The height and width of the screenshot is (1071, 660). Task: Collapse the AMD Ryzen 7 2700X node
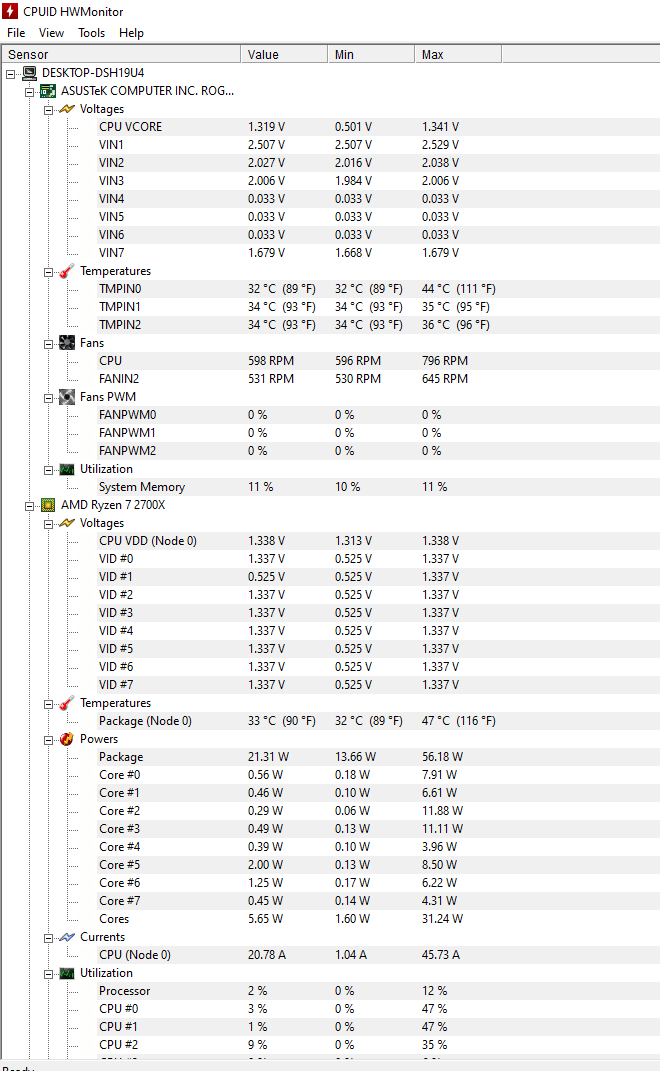(x=29, y=506)
